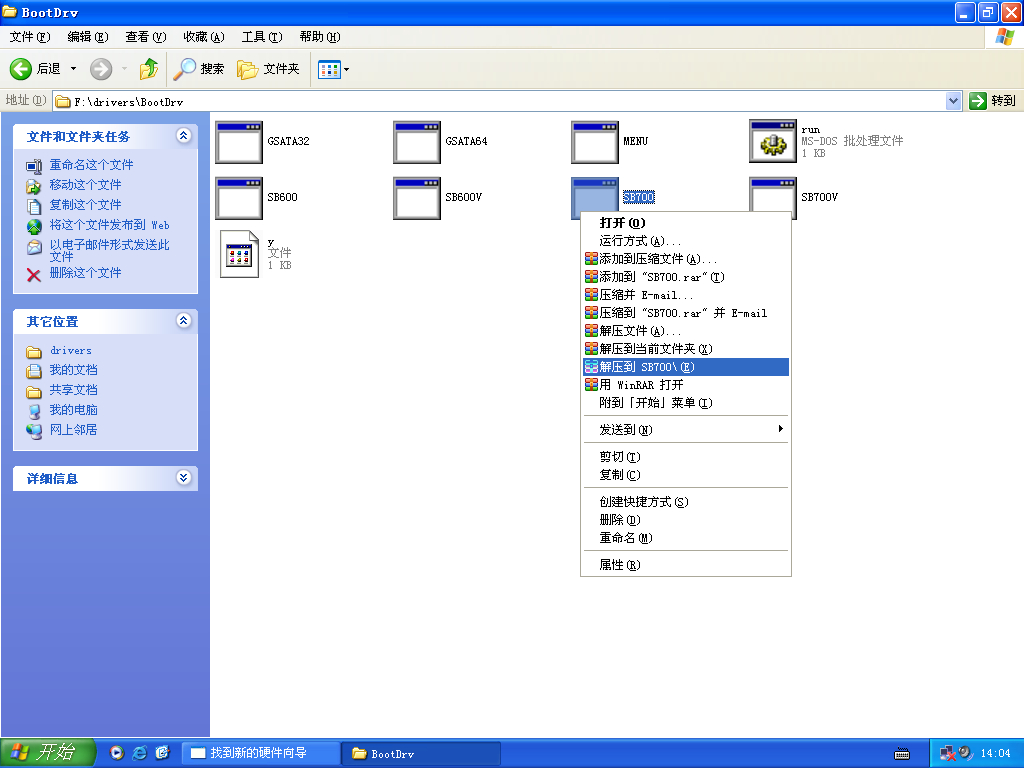Open the 发送到 submenu
The width and height of the screenshot is (1024, 768).
pyautogui.click(x=626, y=430)
